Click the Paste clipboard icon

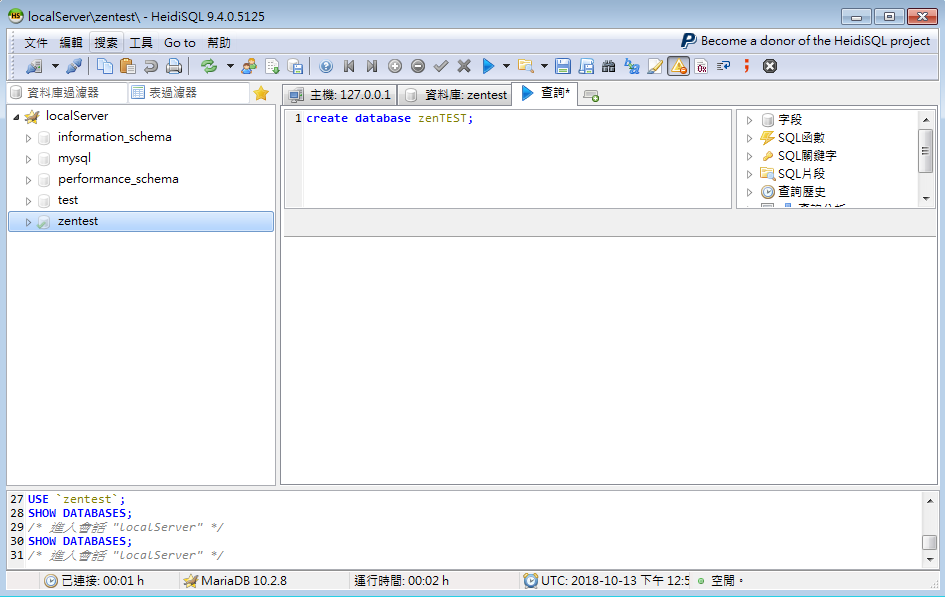click(x=127, y=66)
